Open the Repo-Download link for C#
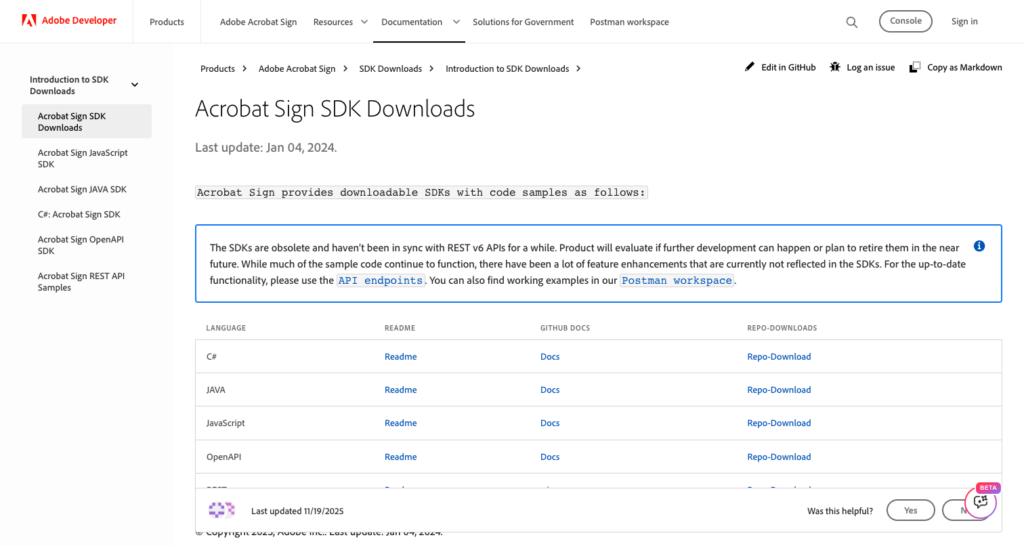The height and width of the screenshot is (546, 1024). (778, 357)
